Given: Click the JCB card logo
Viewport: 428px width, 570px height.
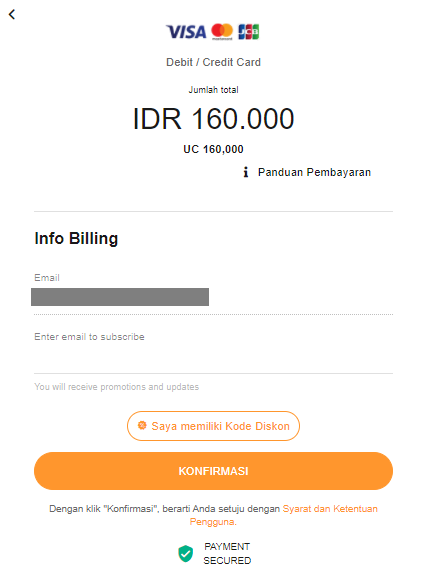Looking at the screenshot, I should coord(248,32).
